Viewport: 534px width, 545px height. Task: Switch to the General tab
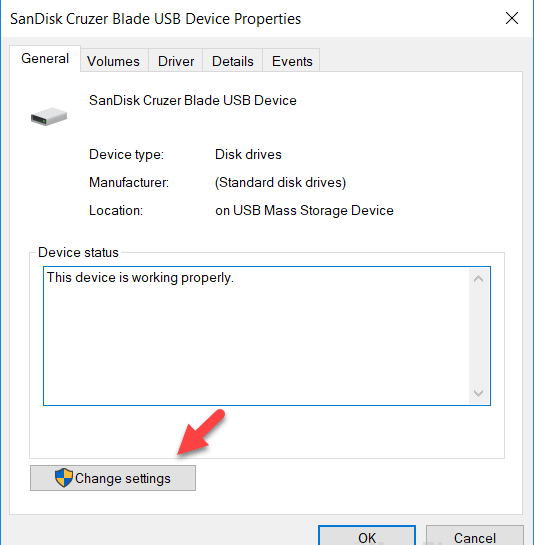pyautogui.click(x=45, y=58)
